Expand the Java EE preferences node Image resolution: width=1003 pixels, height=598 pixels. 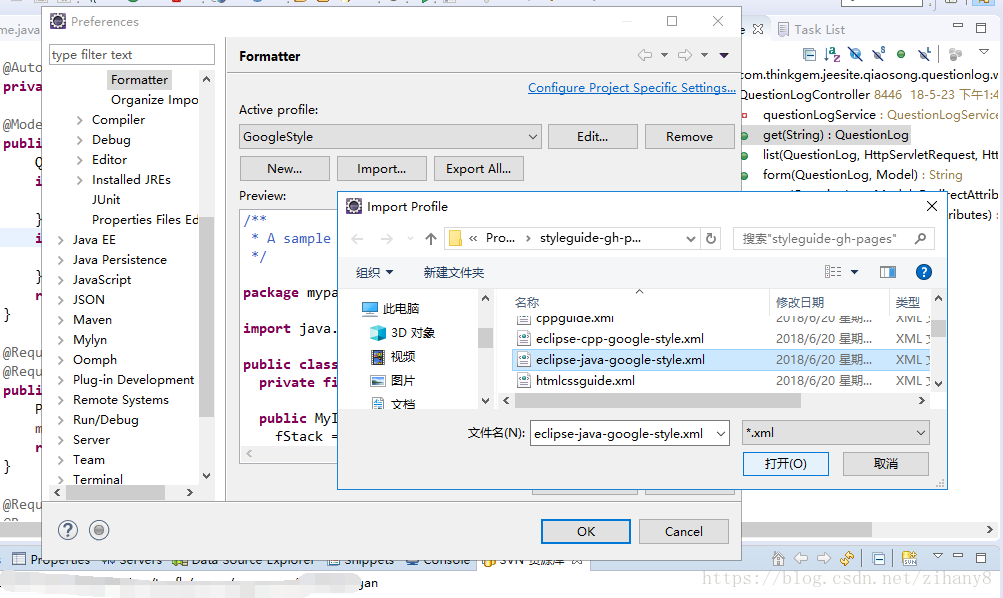61,240
